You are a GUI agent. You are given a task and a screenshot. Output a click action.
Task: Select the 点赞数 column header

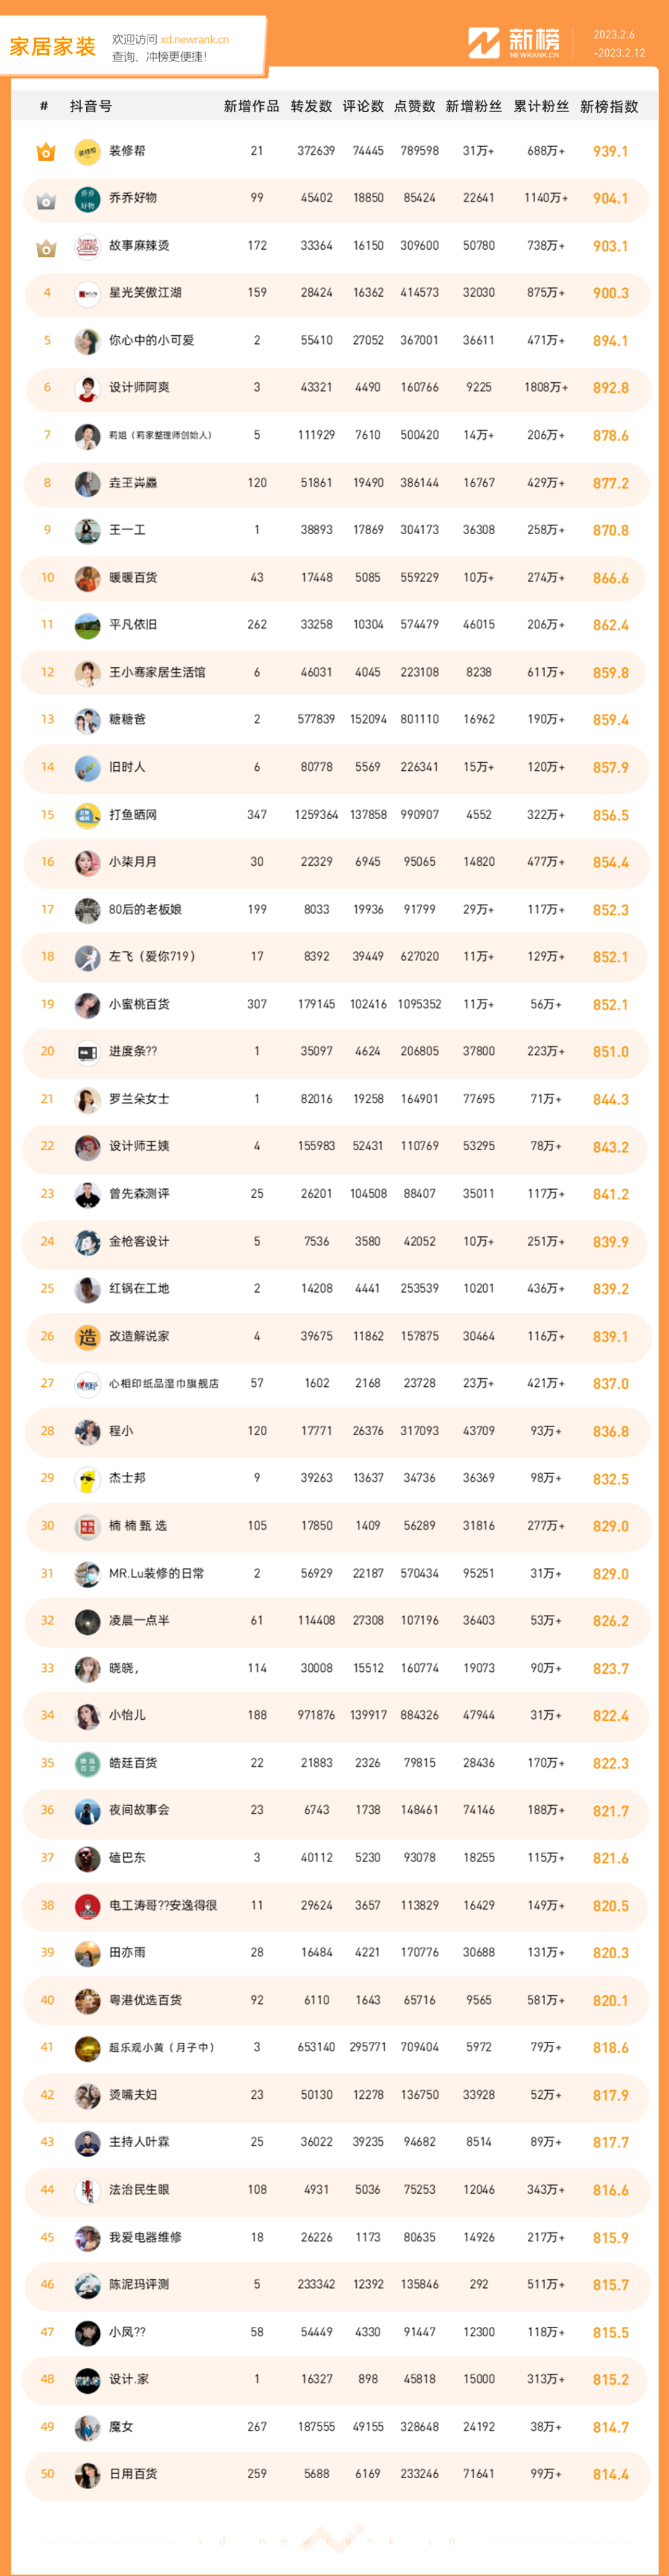tap(415, 107)
